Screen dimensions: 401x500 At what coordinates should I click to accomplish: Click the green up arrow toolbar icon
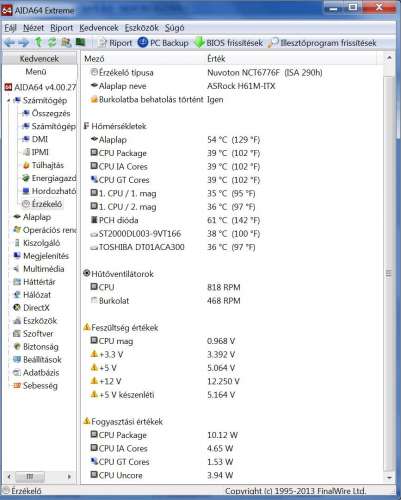(38, 42)
